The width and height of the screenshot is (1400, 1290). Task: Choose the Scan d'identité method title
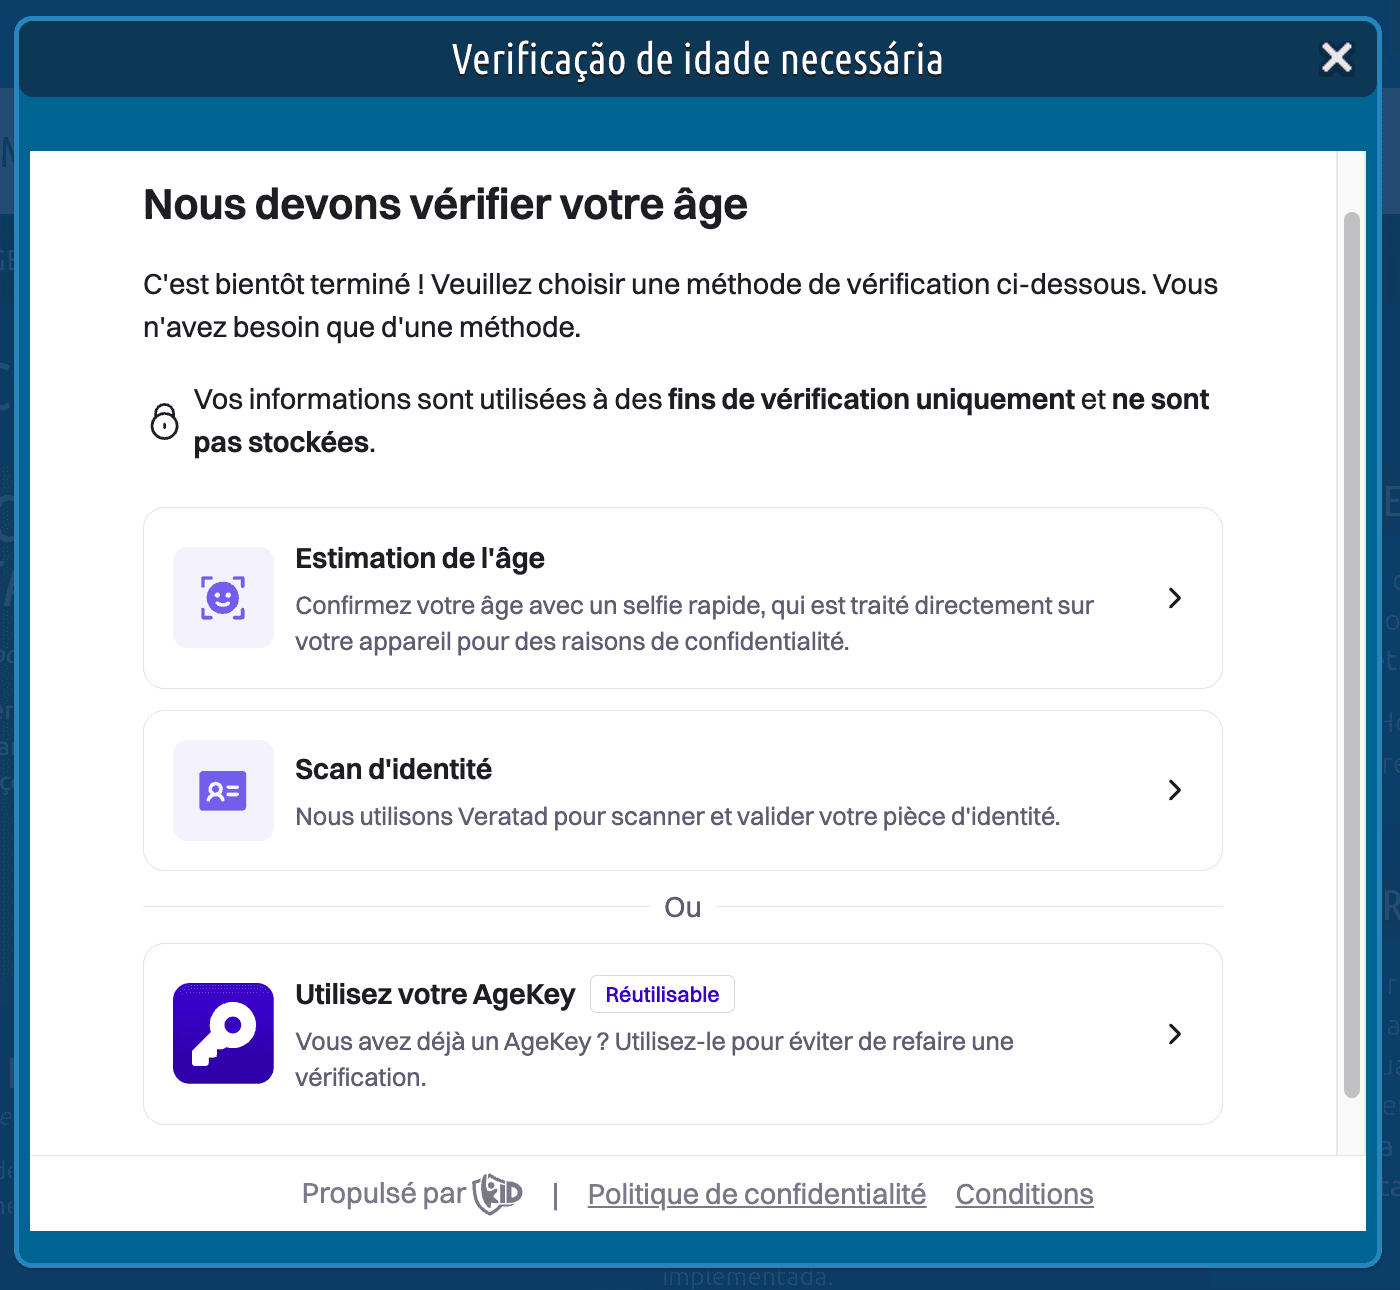[393, 769]
